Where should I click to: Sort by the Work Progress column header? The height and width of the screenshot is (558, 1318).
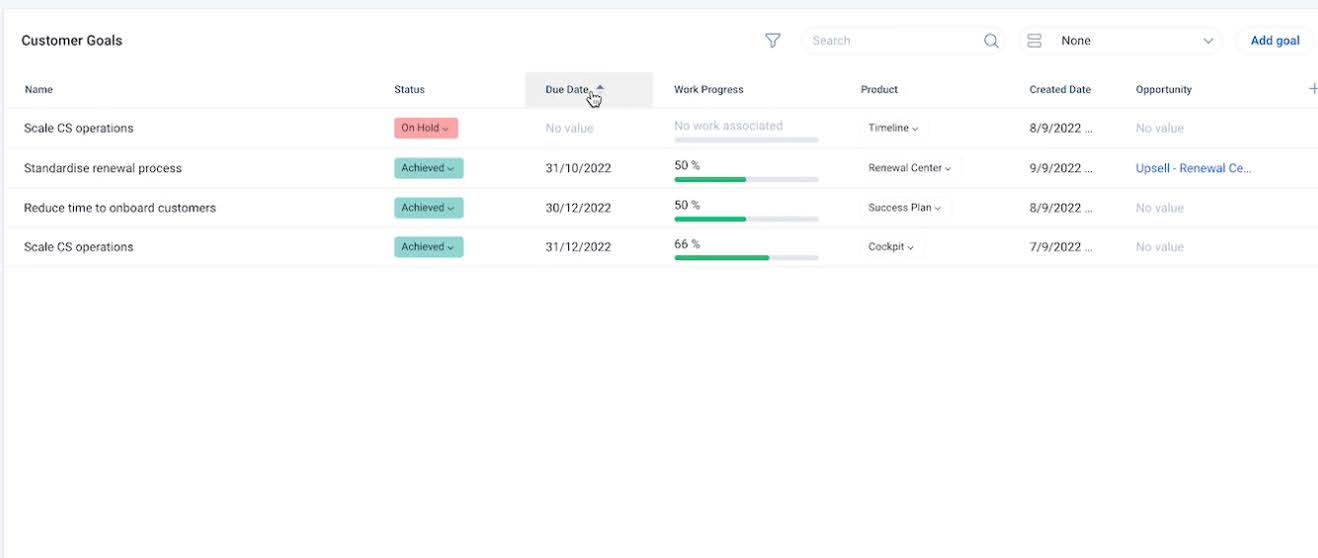708,90
